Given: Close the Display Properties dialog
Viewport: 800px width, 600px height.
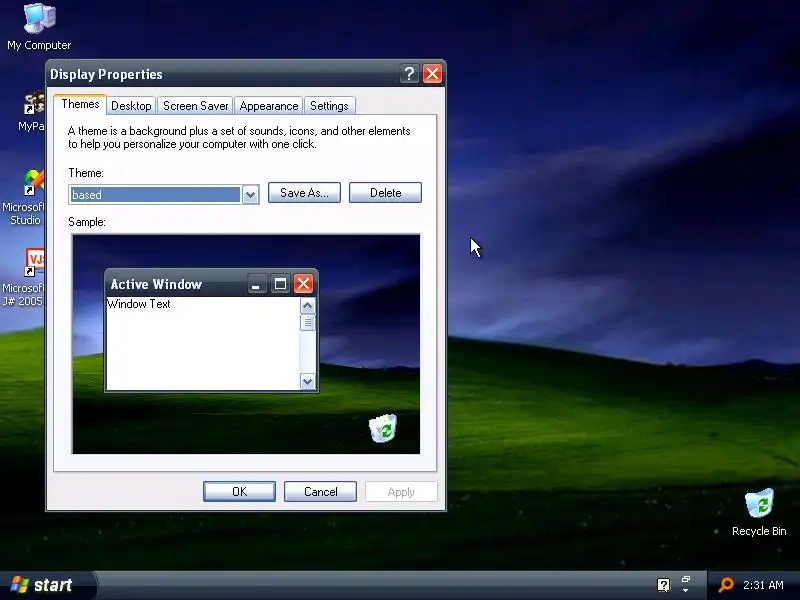Looking at the screenshot, I should point(432,74).
